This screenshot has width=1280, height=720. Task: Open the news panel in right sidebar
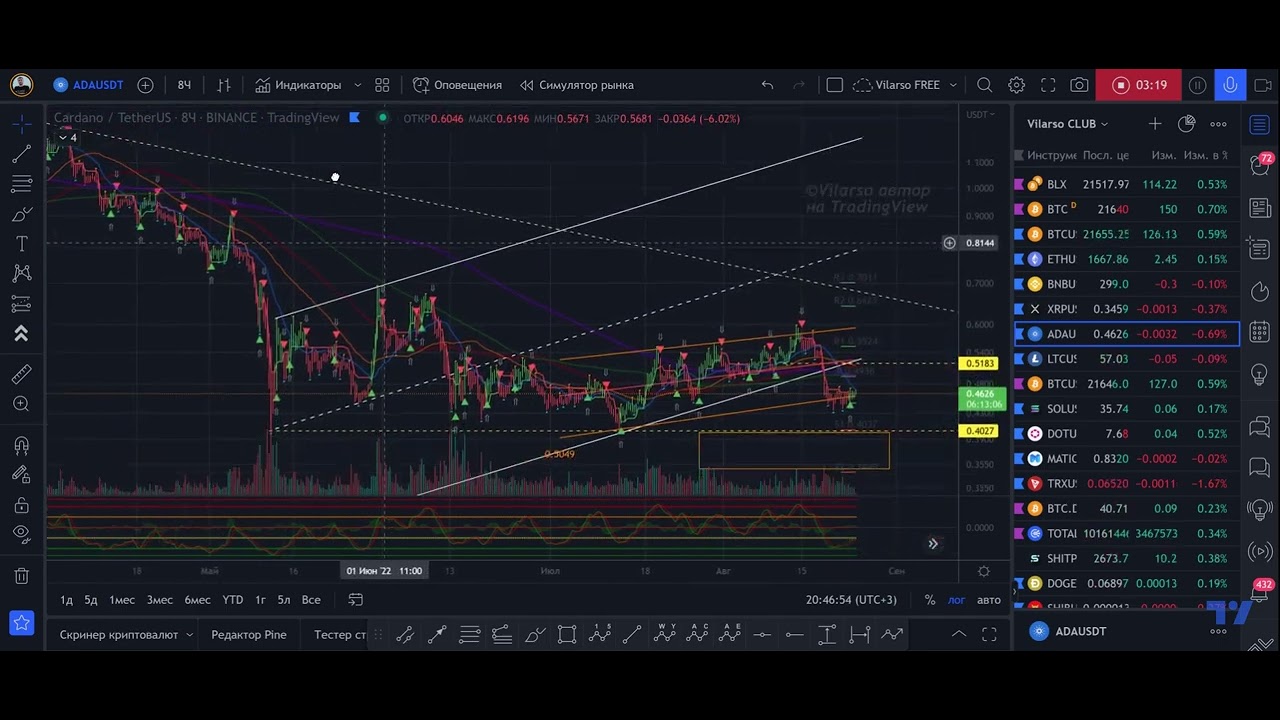coord(1260,208)
